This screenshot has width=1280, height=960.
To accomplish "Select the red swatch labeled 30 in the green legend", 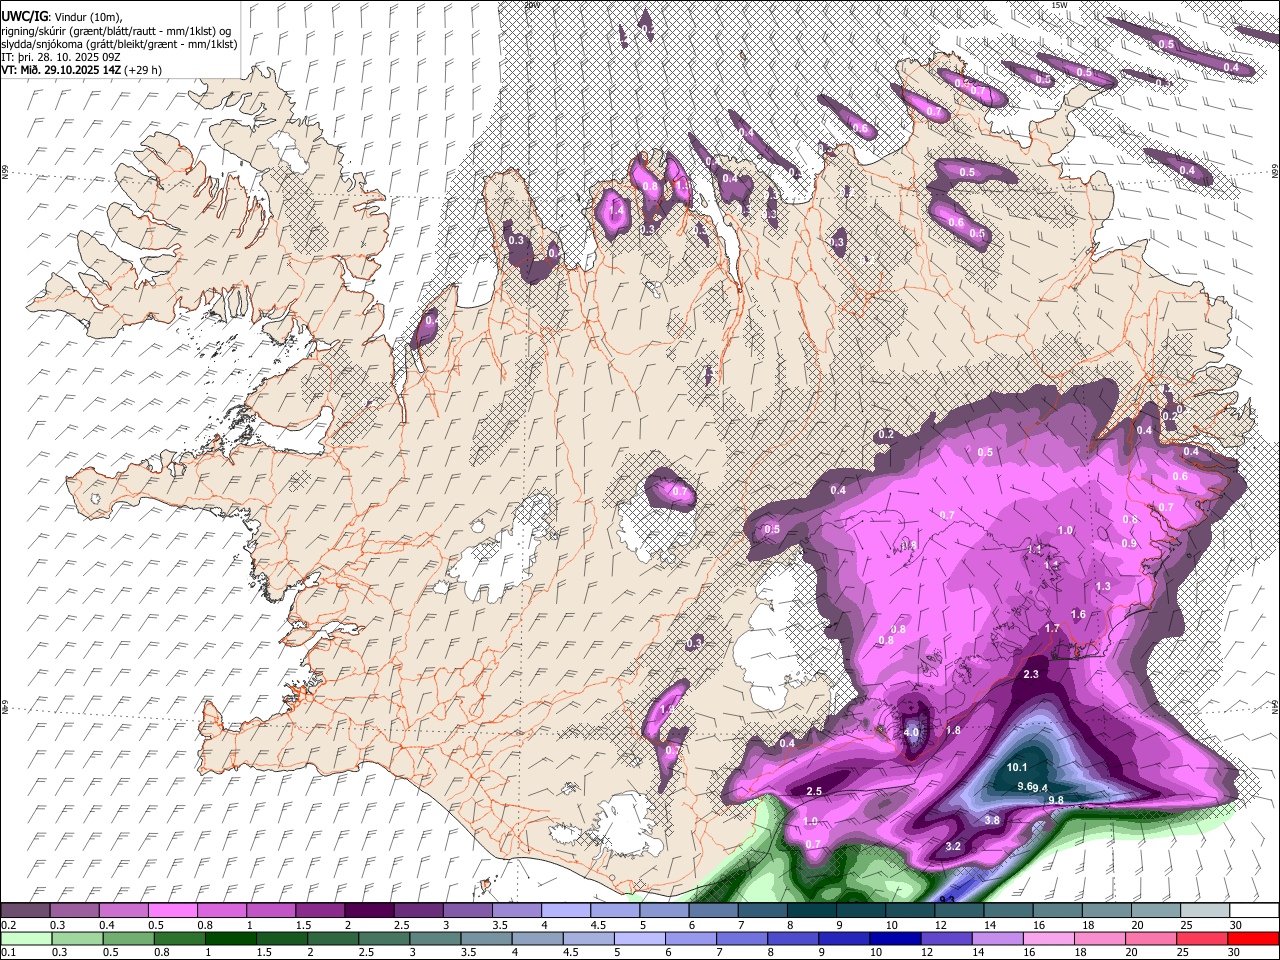I will click(1254, 939).
